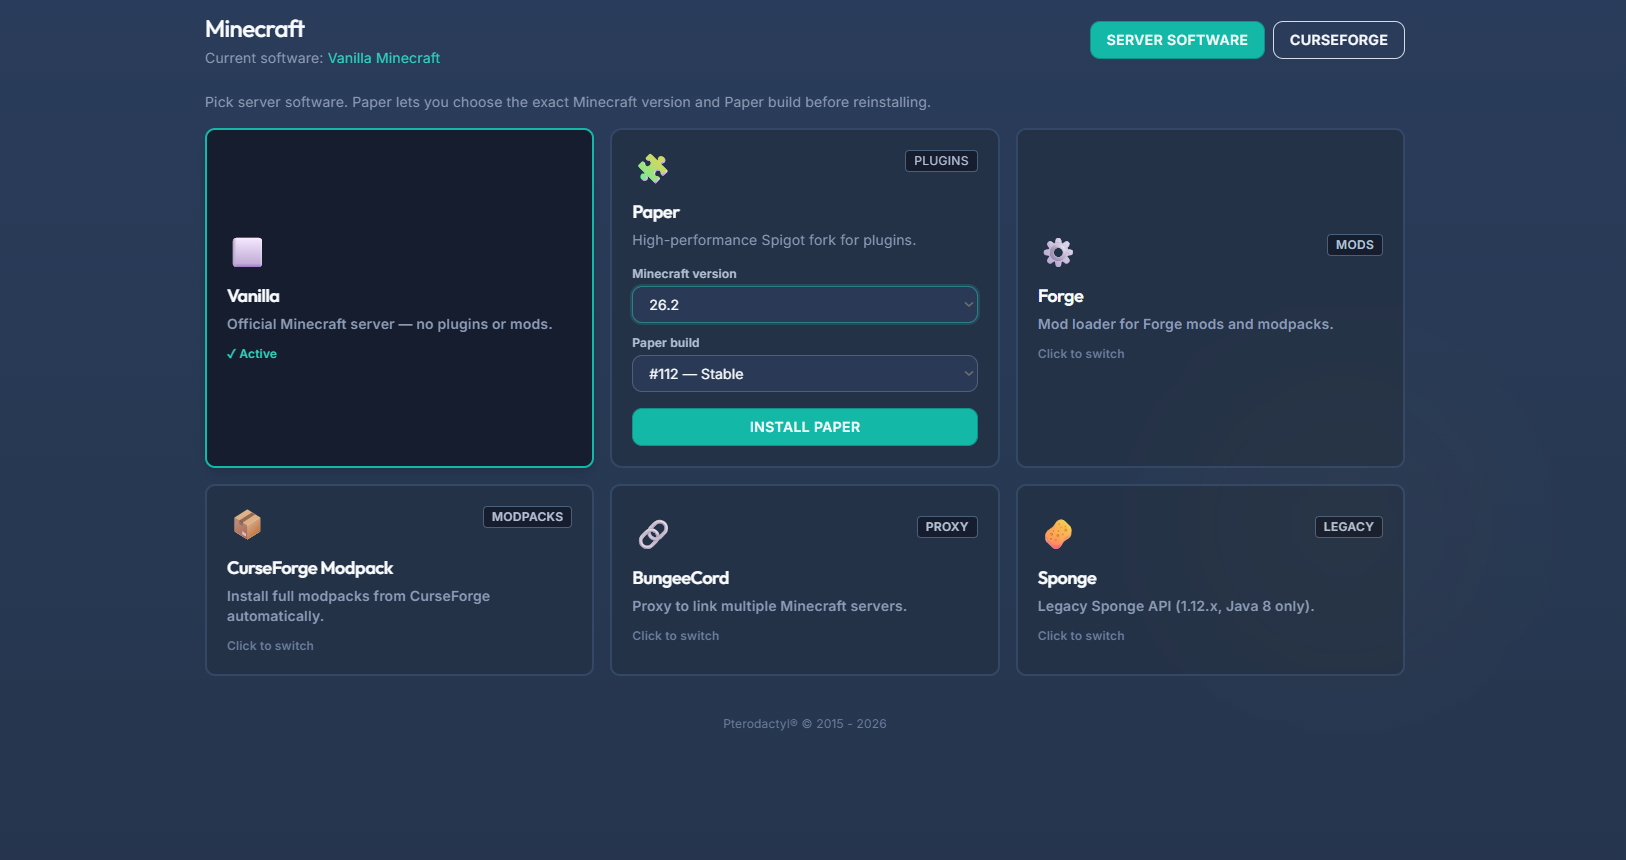The height and width of the screenshot is (860, 1626).
Task: Click the MODPACKS badge
Action: [527, 517]
